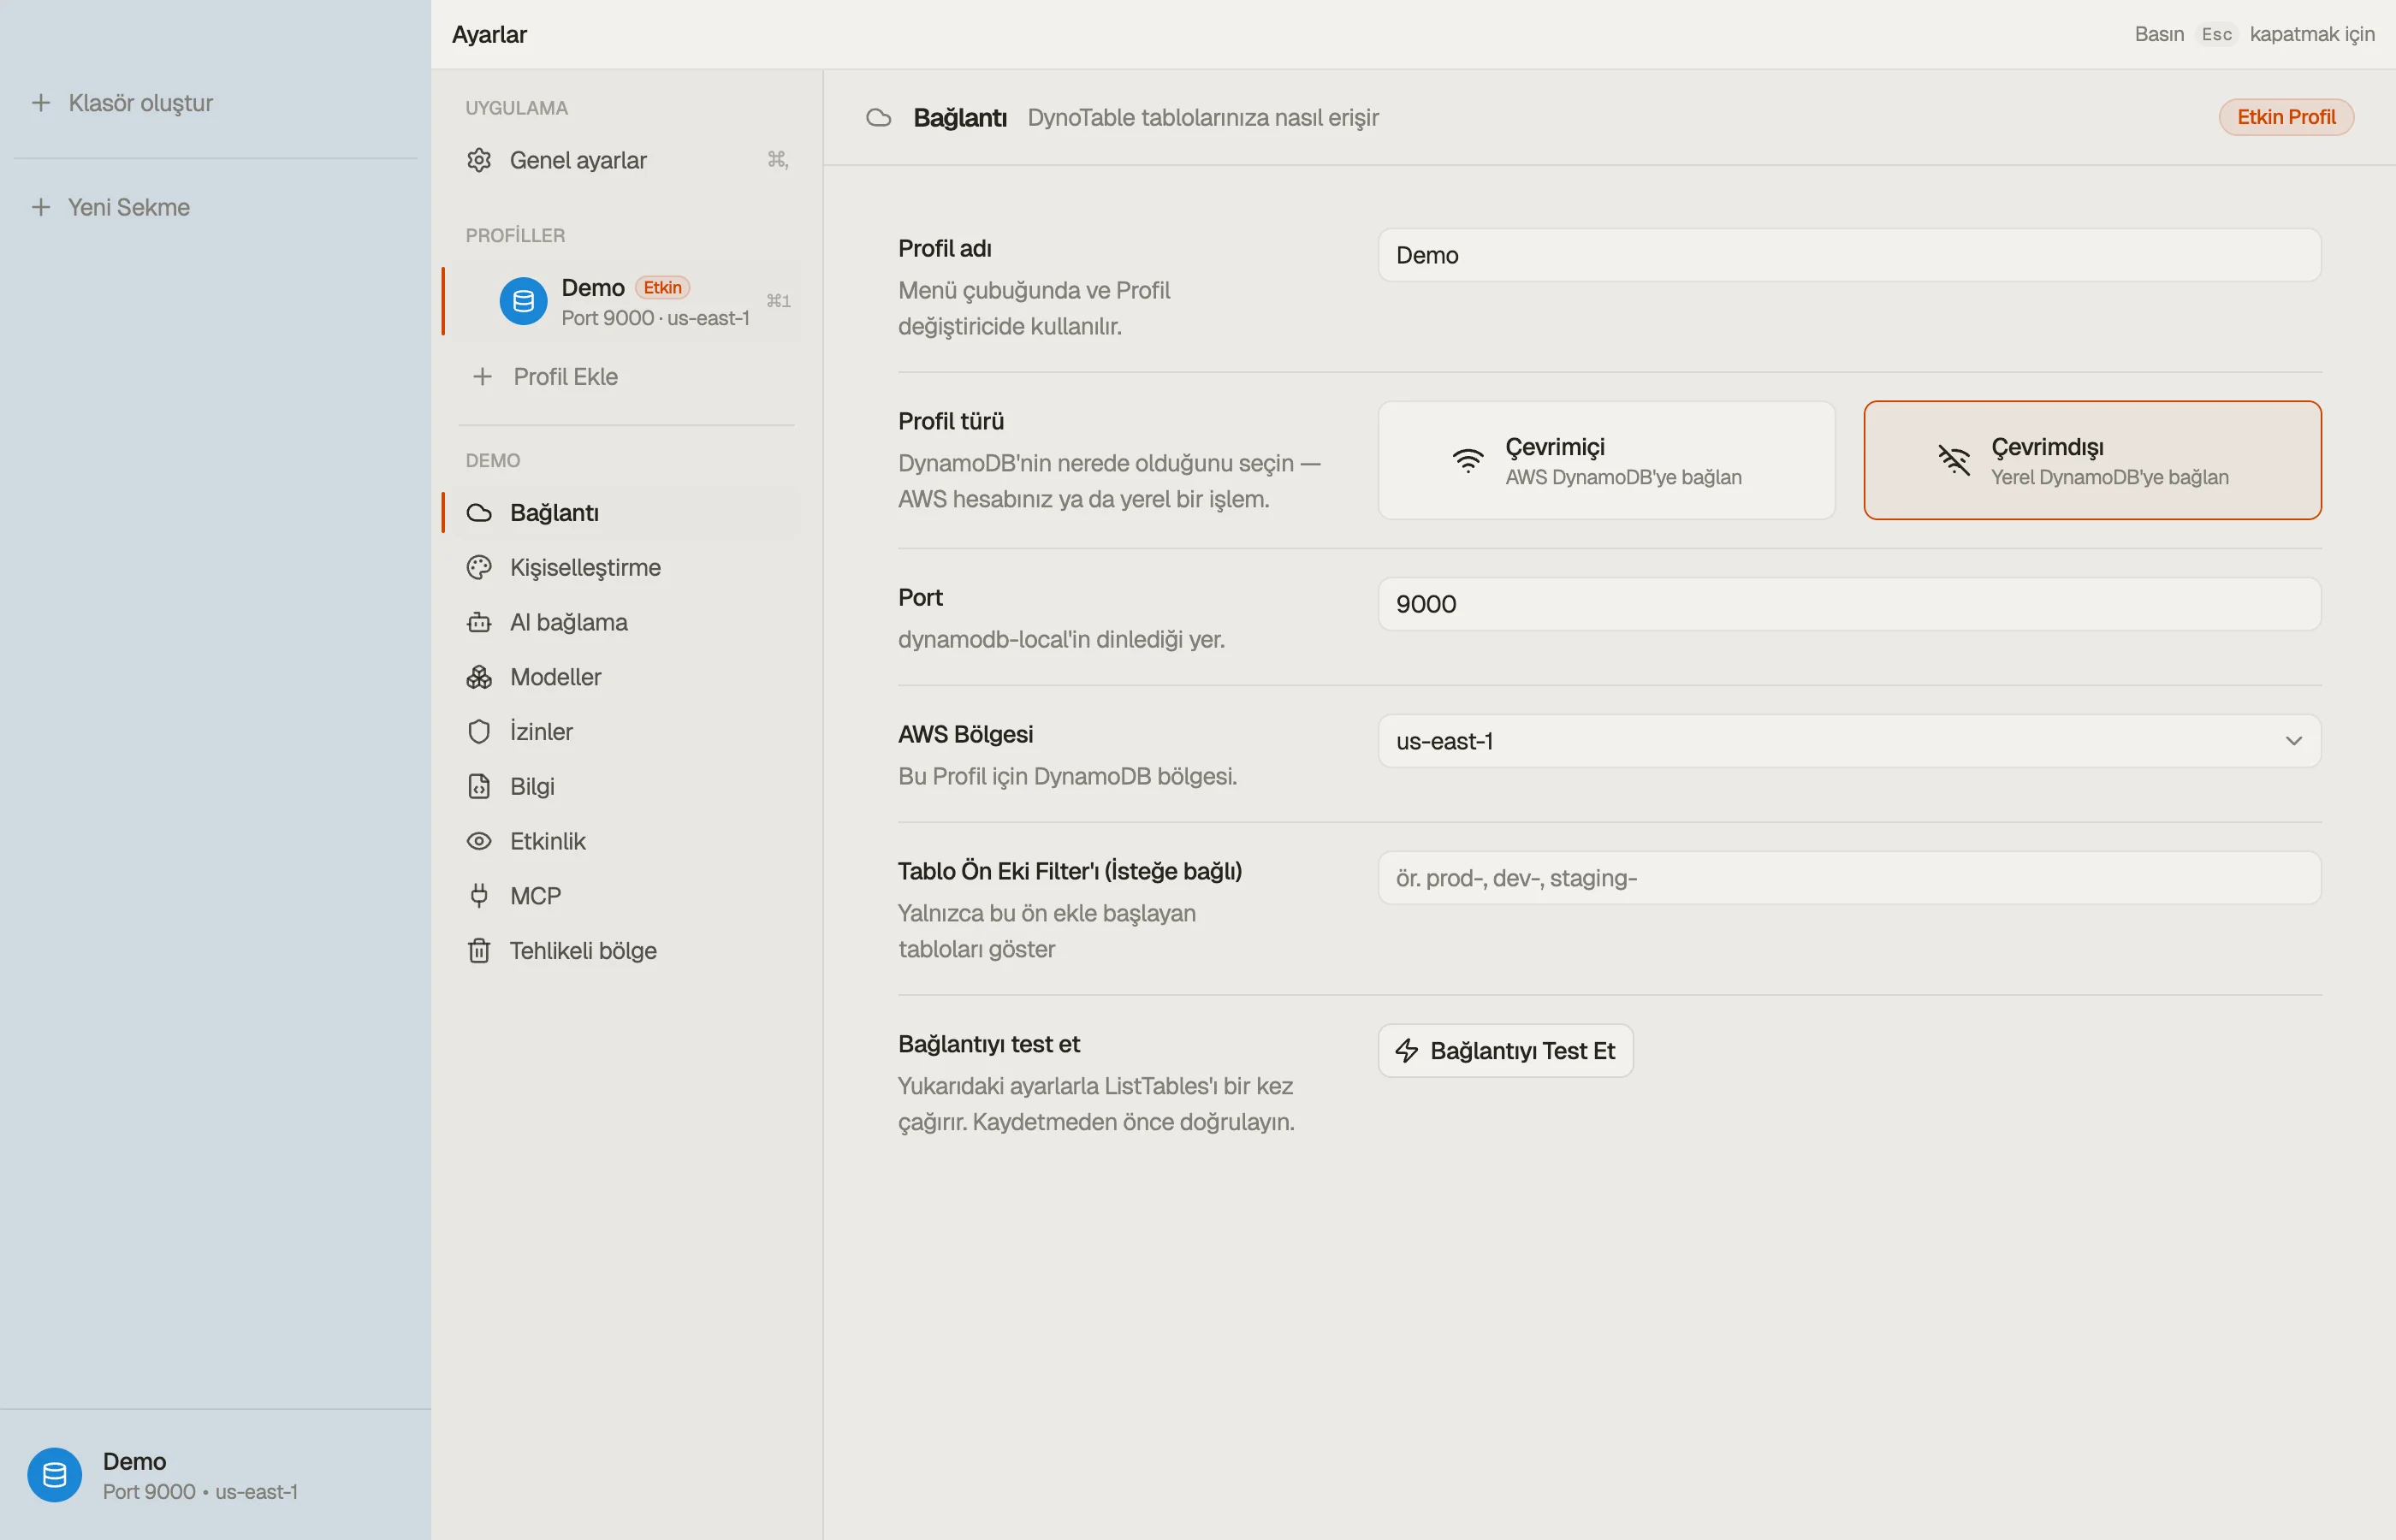Select the Demo profile row labeled Etkin
This screenshot has height=1540, width=2396.
coord(623,302)
